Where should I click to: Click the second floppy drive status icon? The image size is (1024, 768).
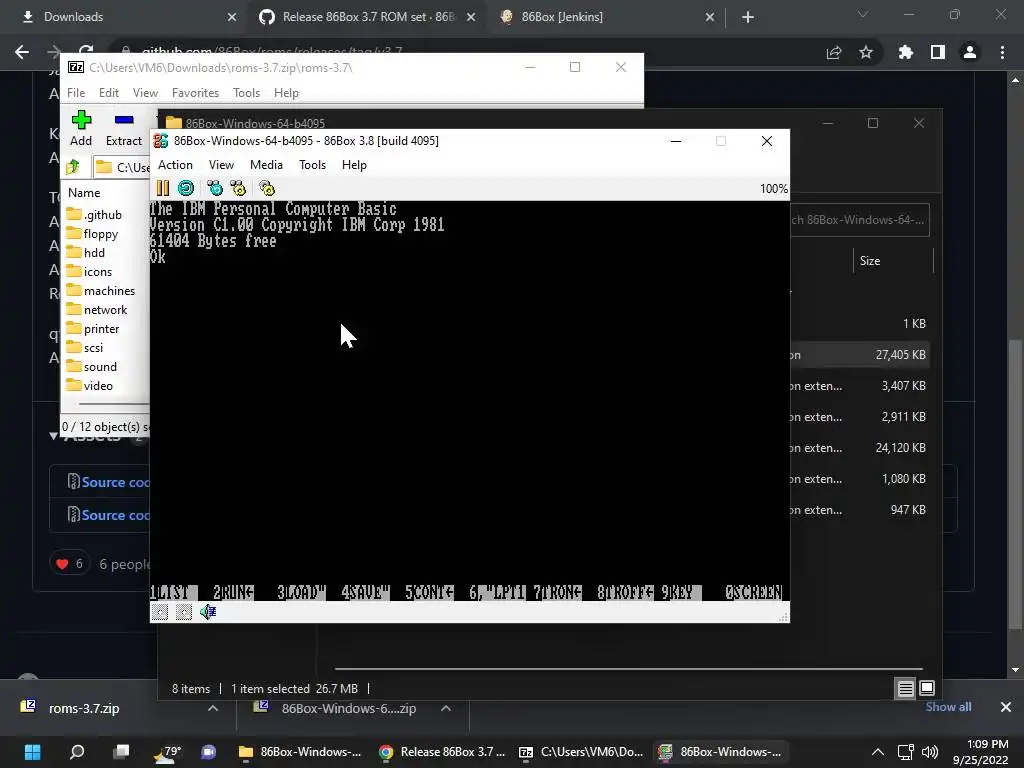[184, 612]
